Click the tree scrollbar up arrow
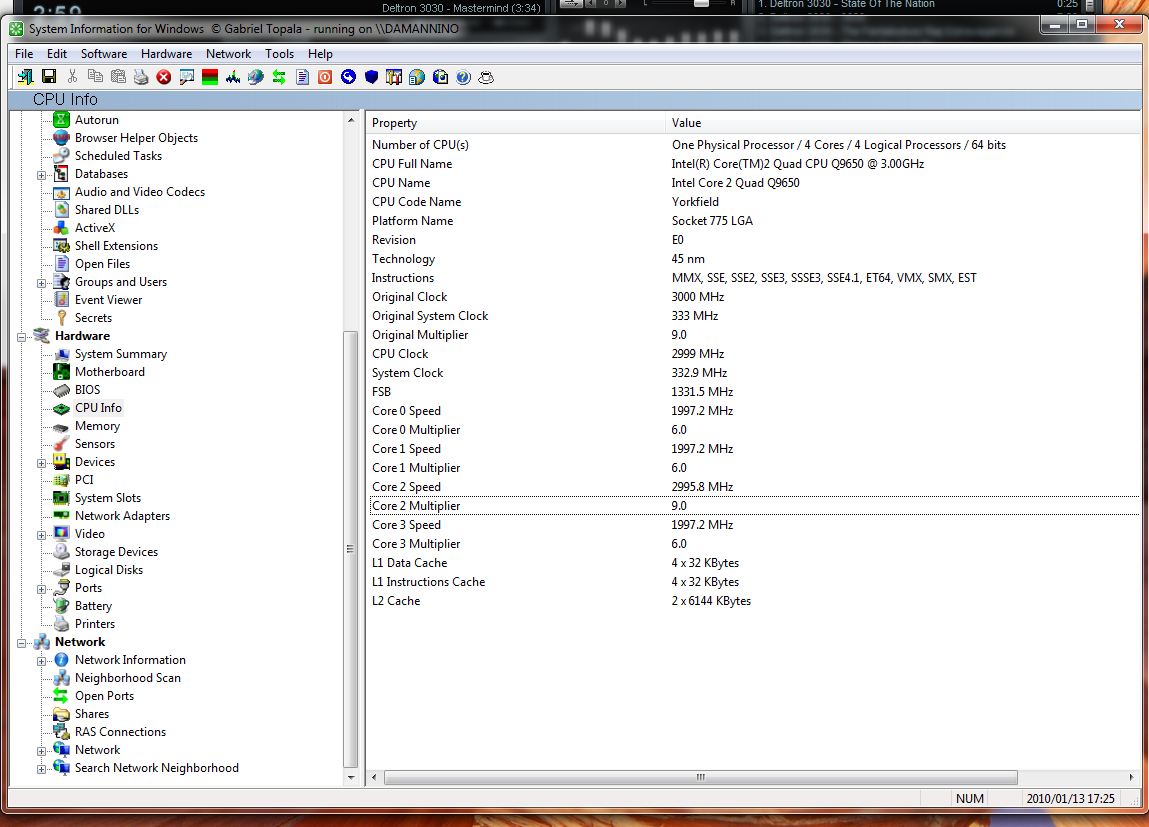 pyautogui.click(x=351, y=120)
